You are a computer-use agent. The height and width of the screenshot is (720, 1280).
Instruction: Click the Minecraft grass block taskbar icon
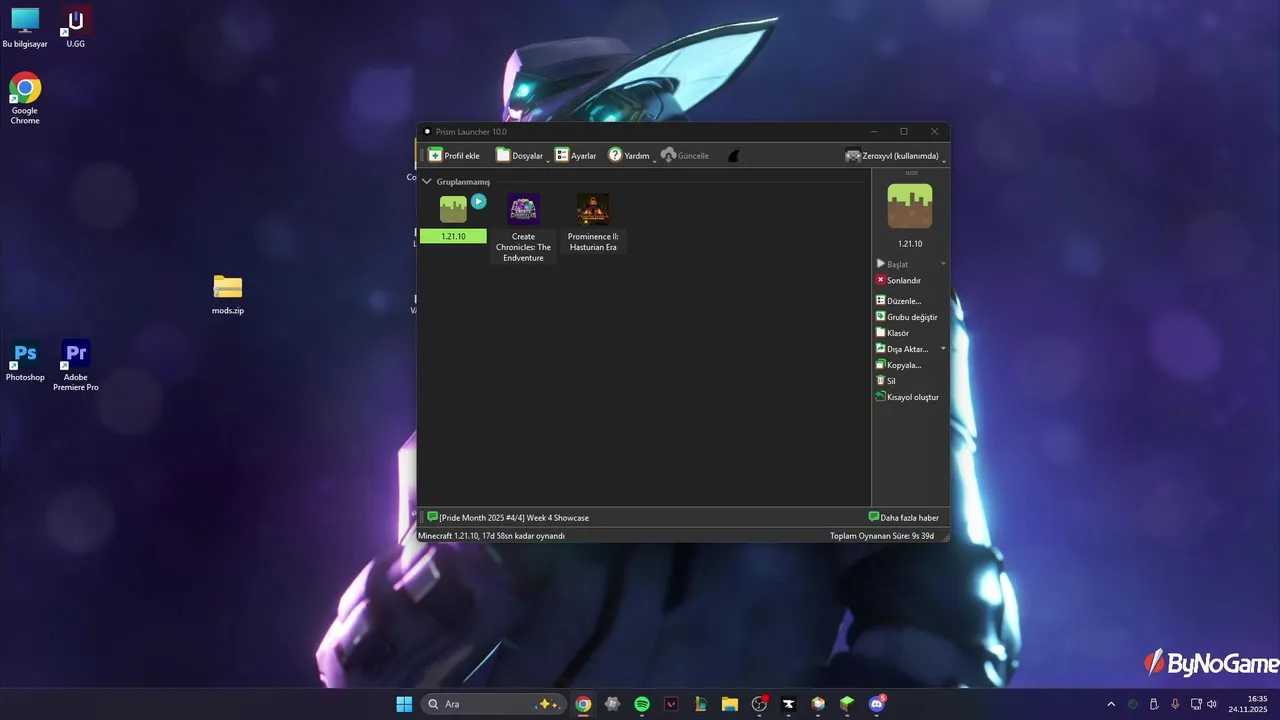(x=847, y=704)
